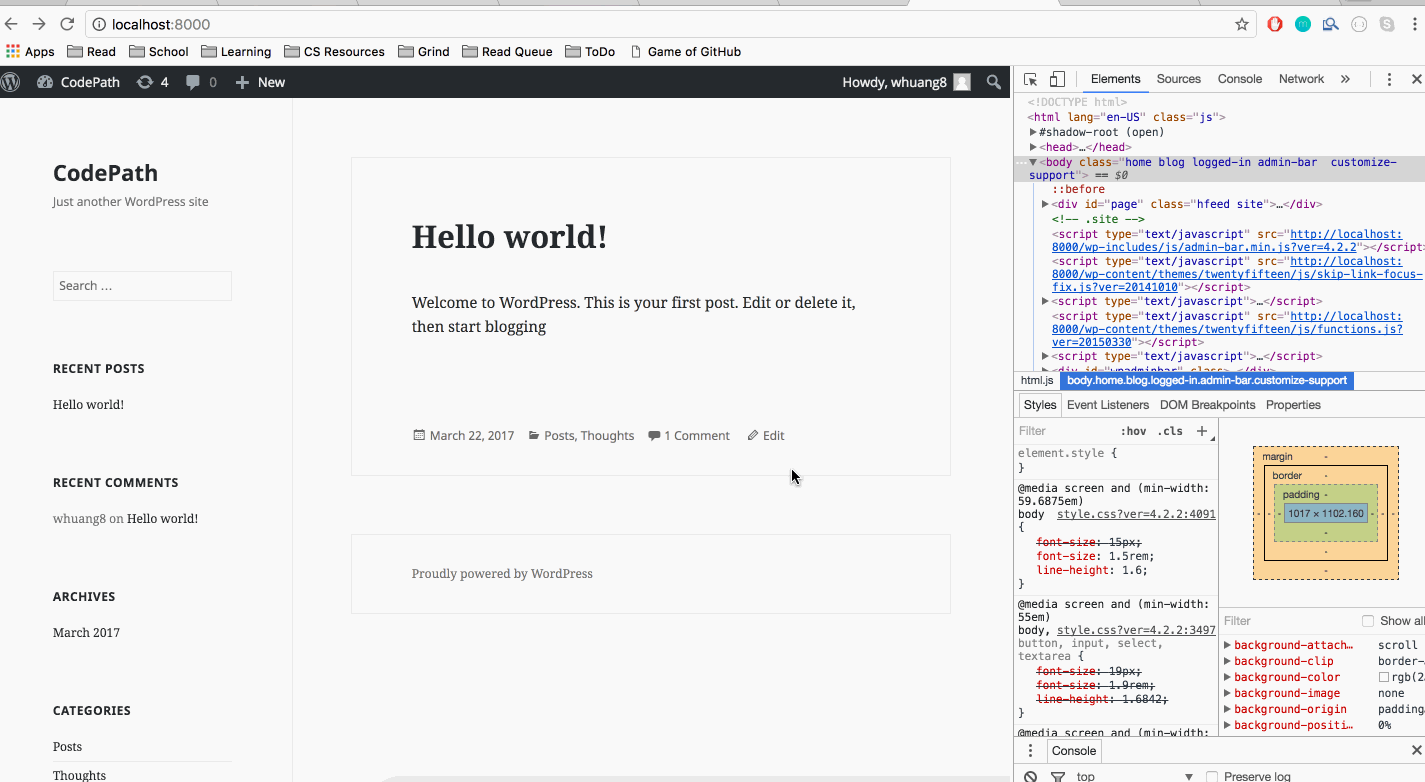Screen dimensions: 1425x782
Task: Select the Elements tab in DevTools
Action: (1115, 79)
